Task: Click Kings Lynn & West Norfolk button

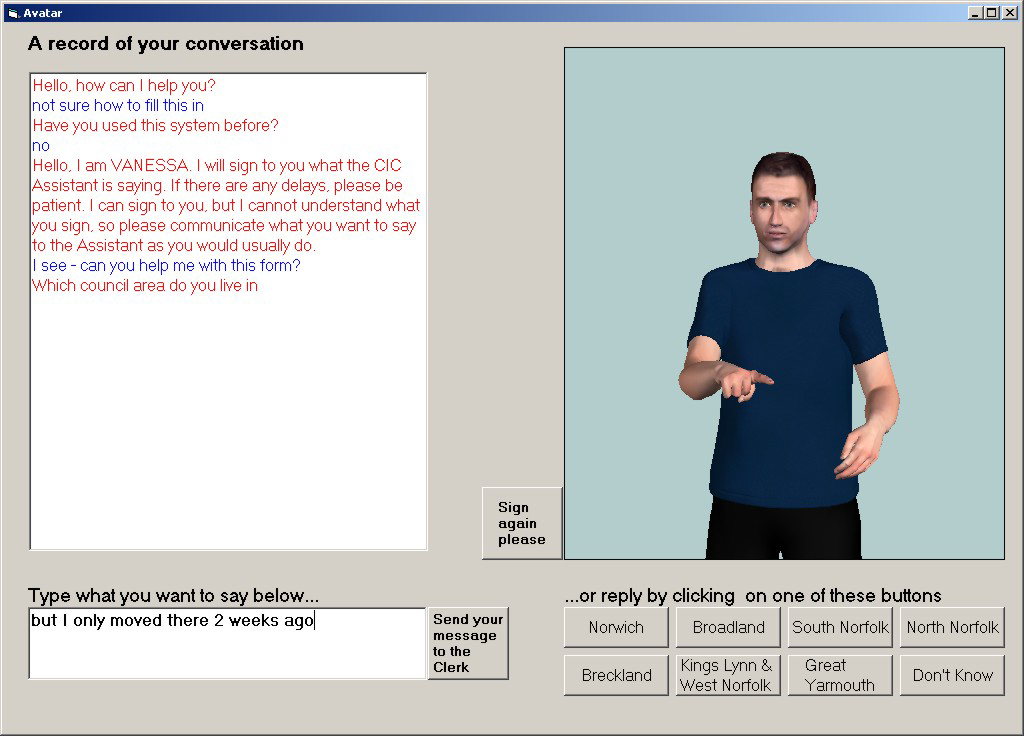Action: tap(728, 675)
